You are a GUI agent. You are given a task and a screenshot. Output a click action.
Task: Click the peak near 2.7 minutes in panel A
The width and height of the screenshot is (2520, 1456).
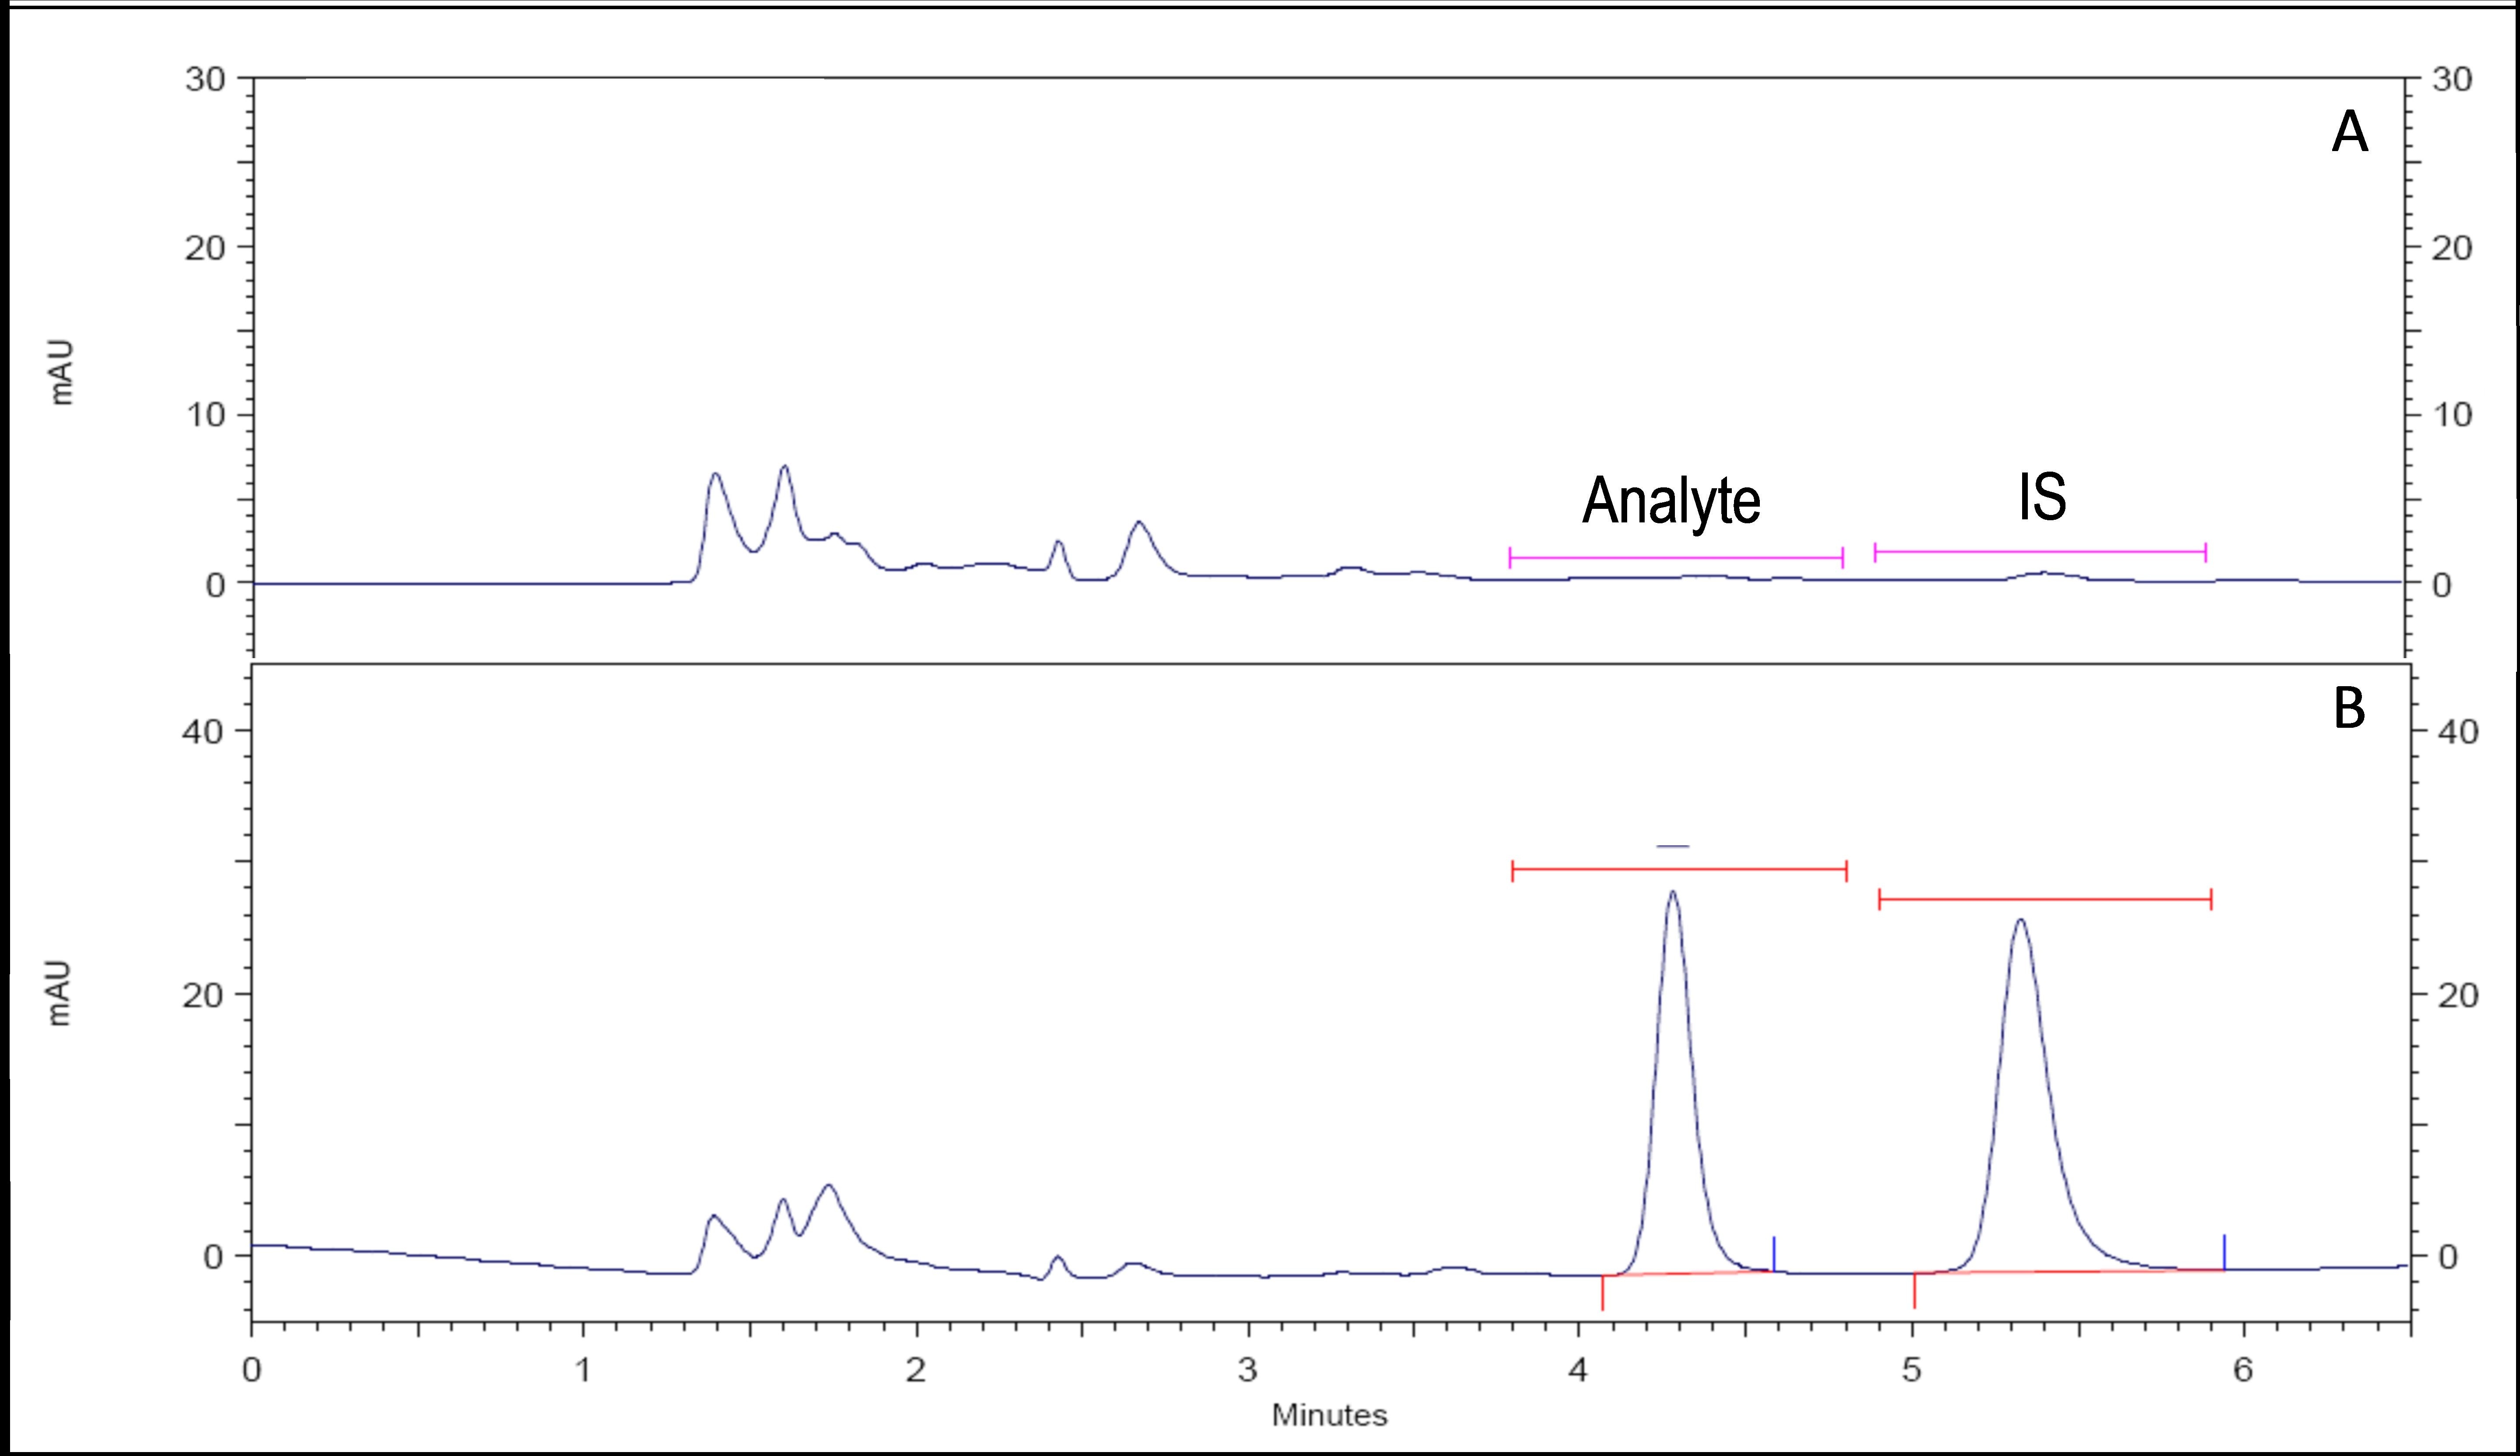[1138, 523]
